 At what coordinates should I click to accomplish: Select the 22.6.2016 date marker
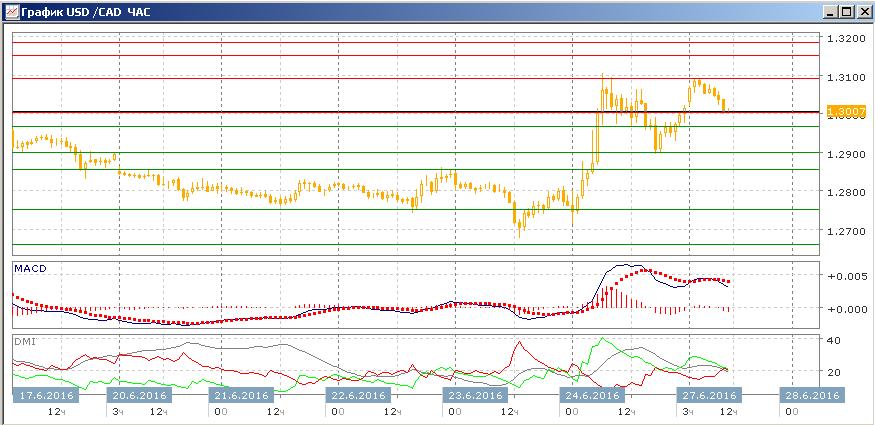[x=358, y=395]
